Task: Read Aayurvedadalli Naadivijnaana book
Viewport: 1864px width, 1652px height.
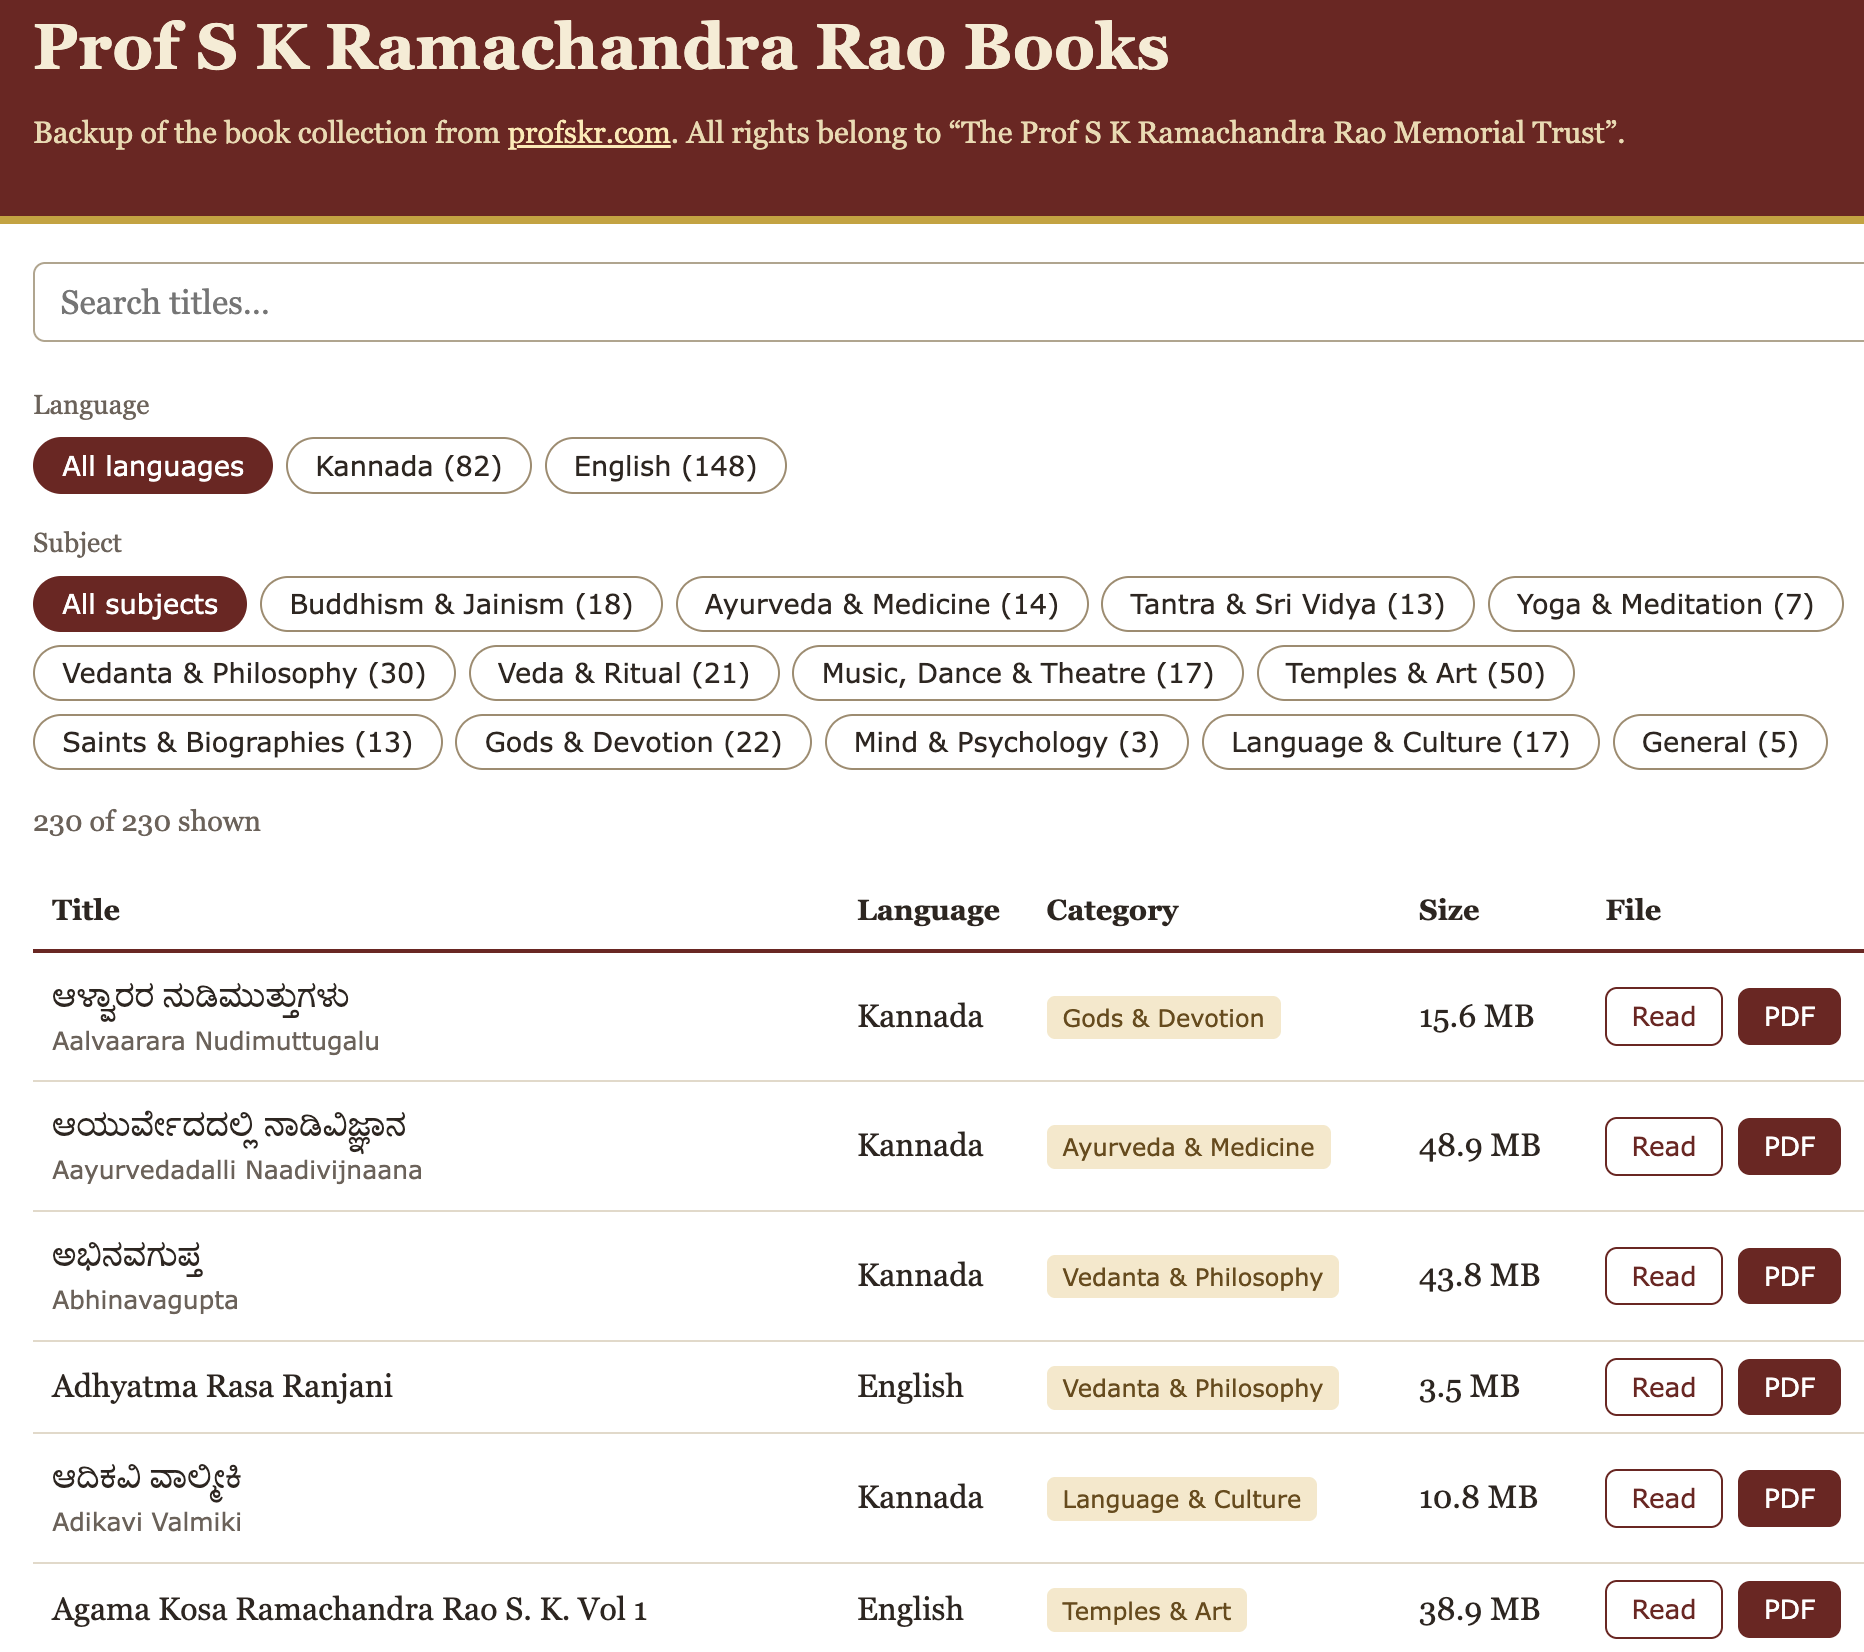Action: [1664, 1146]
